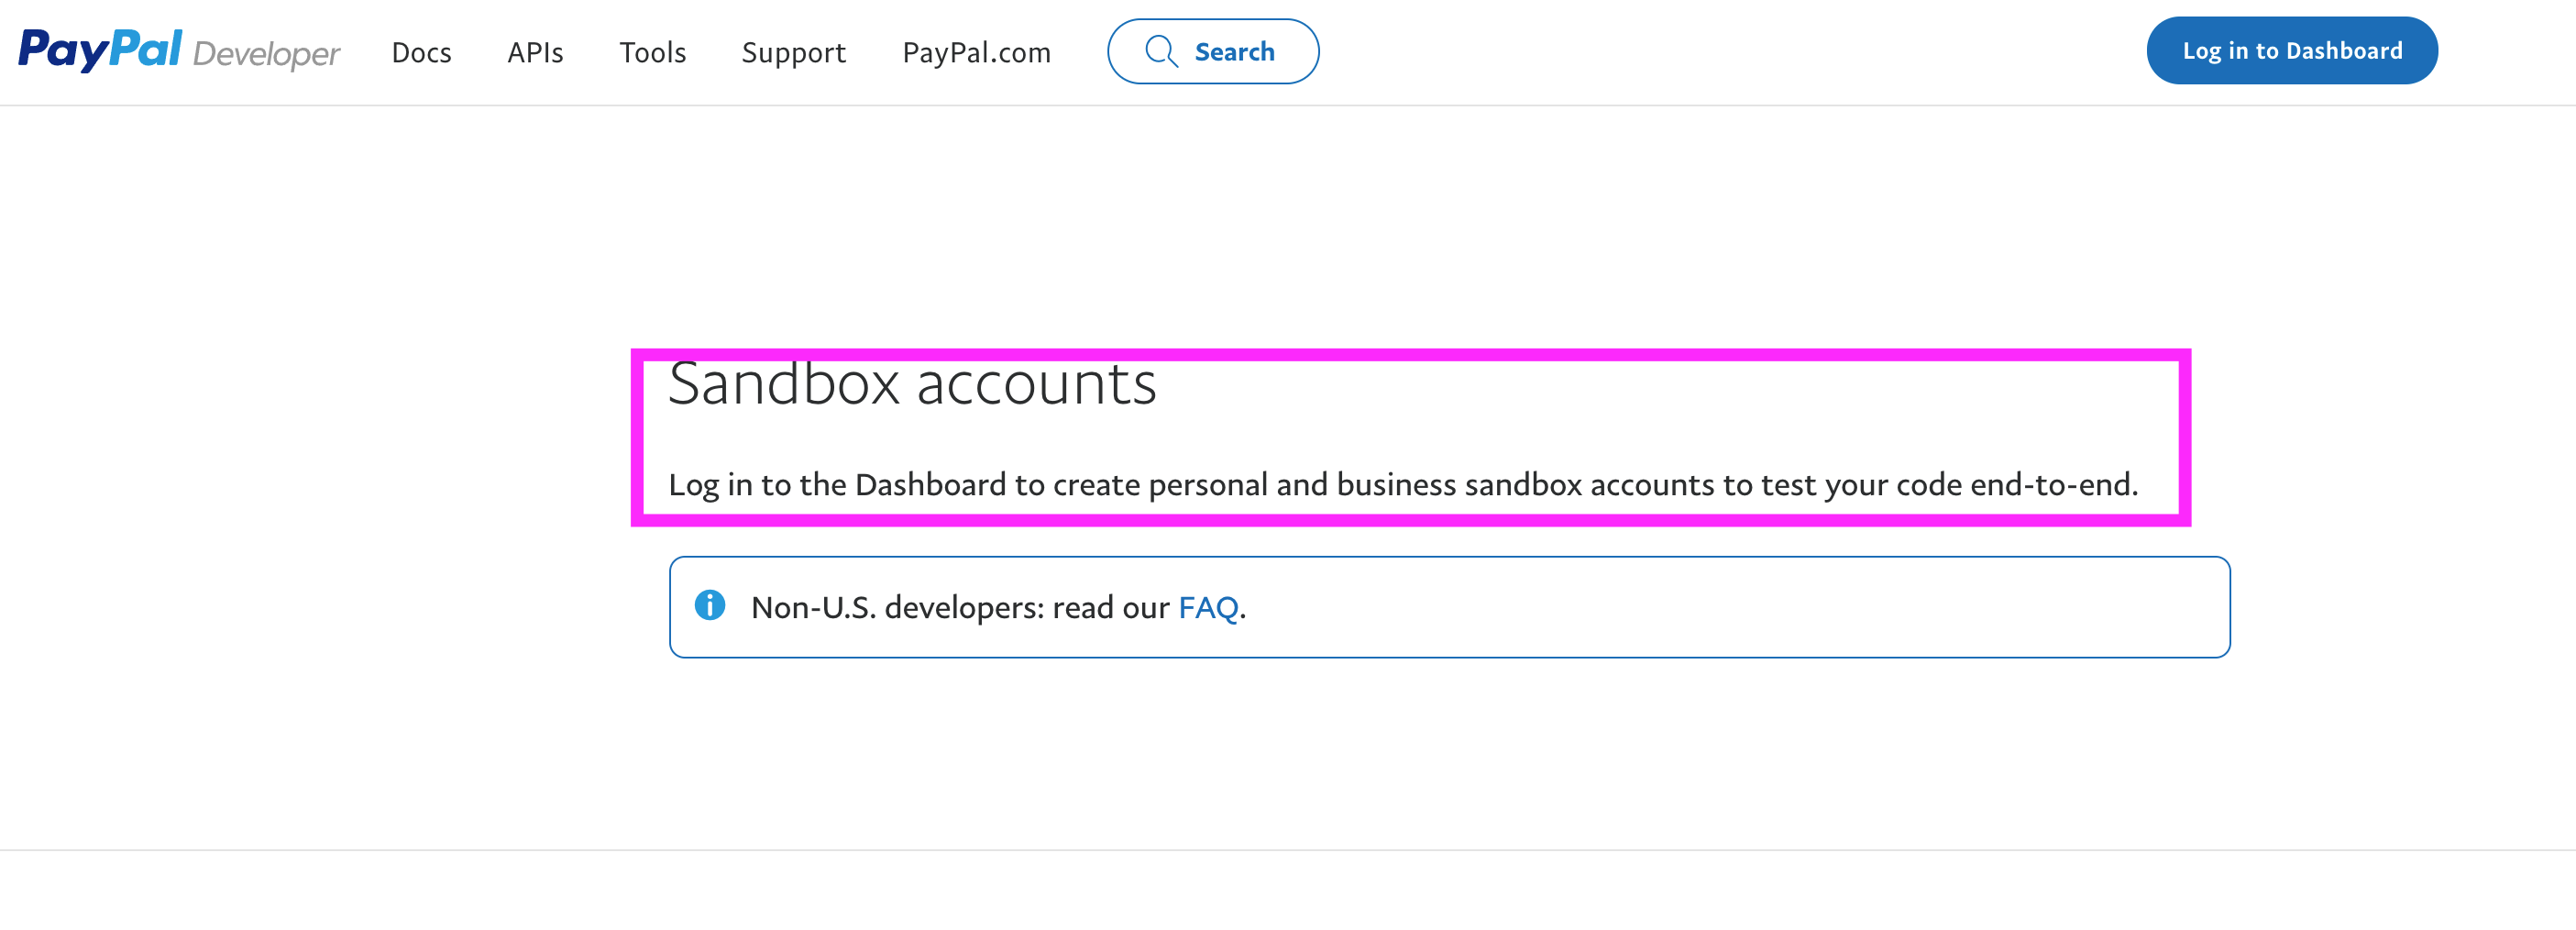The height and width of the screenshot is (930, 2576).
Task: Click the Non-U.S. developers notice text
Action: (x=960, y=607)
